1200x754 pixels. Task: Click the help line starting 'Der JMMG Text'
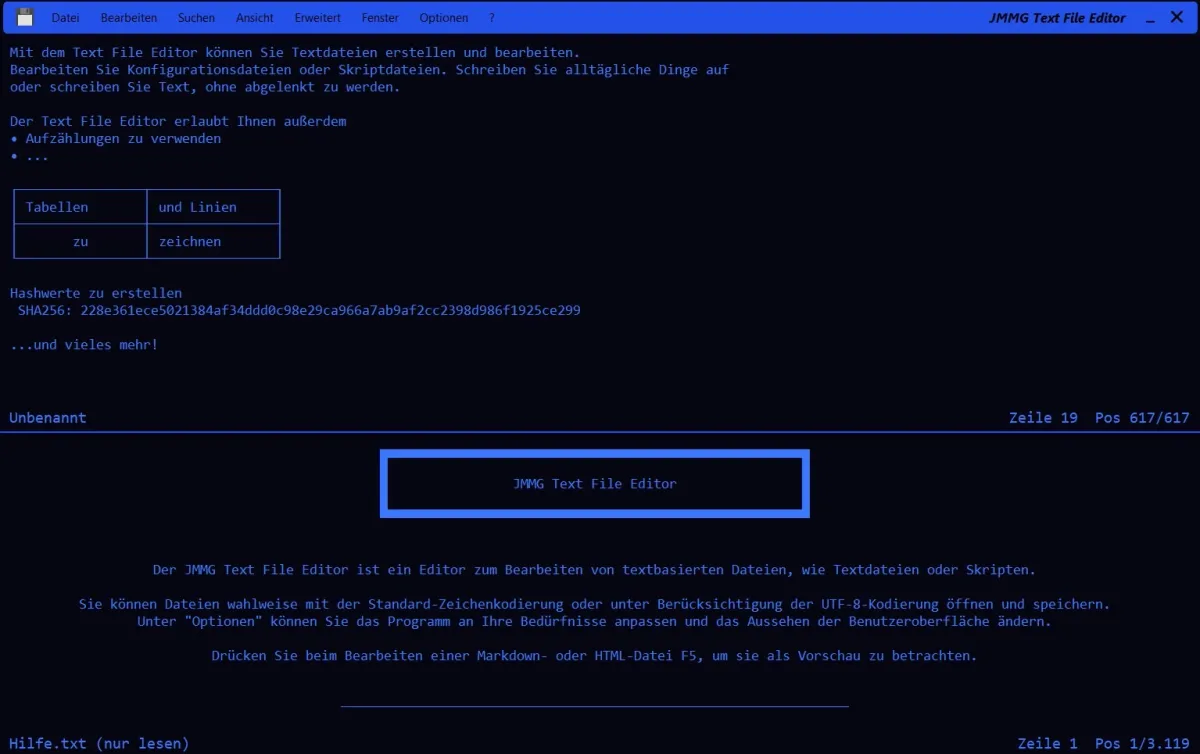tap(594, 570)
